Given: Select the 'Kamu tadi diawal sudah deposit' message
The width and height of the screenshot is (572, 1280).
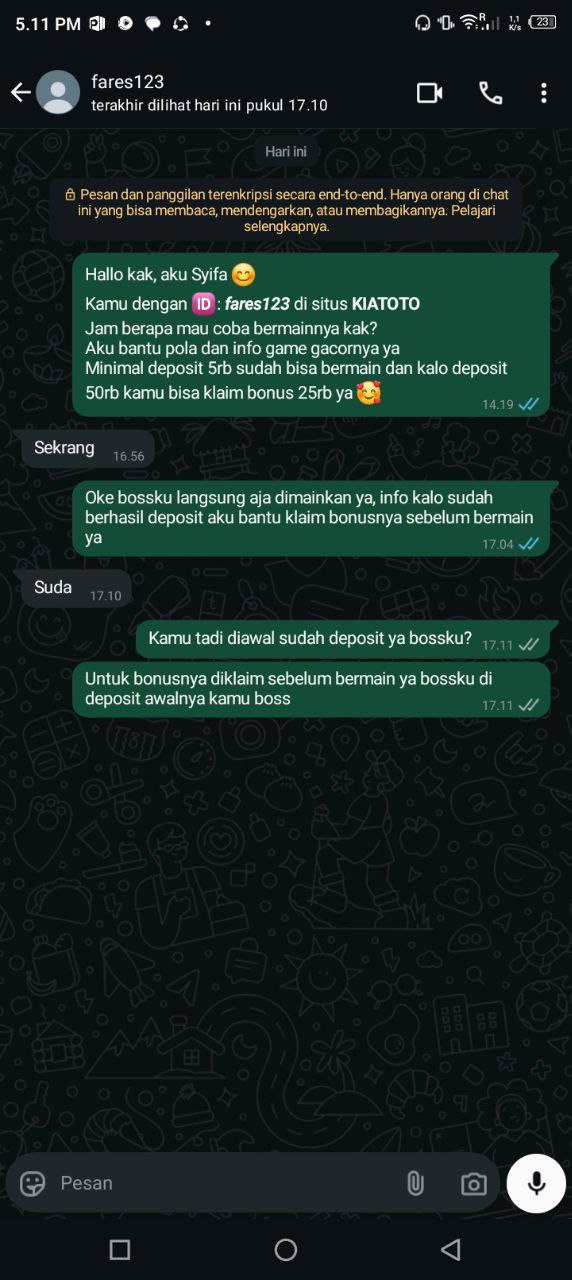Looking at the screenshot, I should click(x=342, y=639).
